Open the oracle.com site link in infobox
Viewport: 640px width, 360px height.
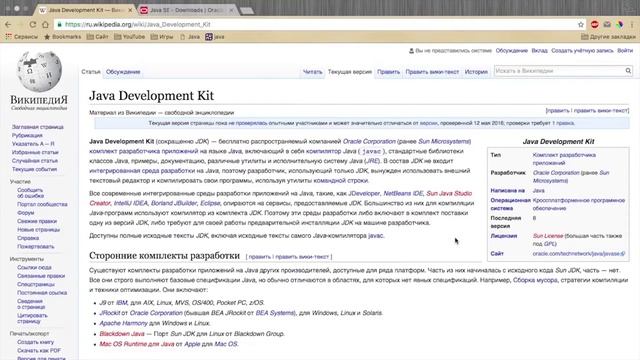click(578, 253)
